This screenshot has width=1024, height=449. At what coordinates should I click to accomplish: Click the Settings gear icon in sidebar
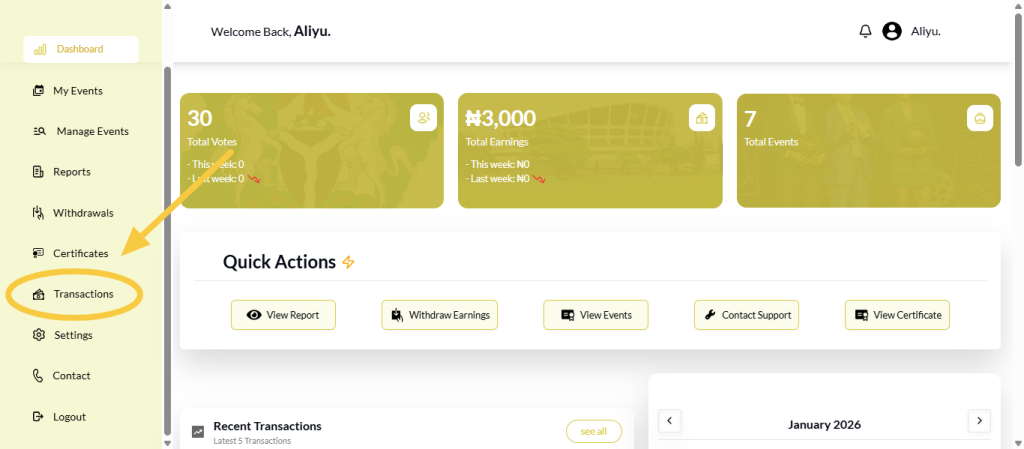39,335
